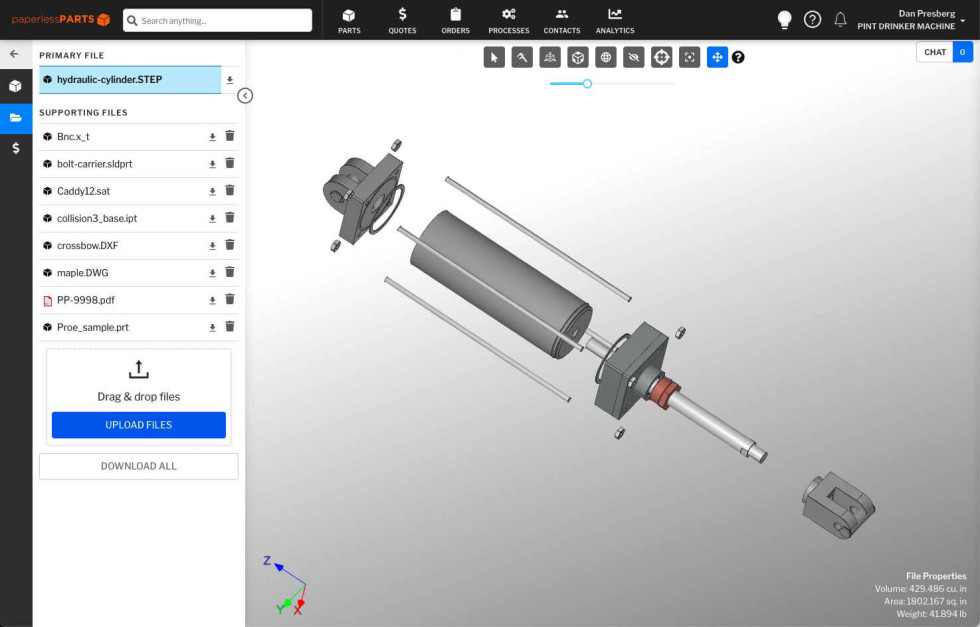Click the hidden geometry eye-slash icon

633,57
